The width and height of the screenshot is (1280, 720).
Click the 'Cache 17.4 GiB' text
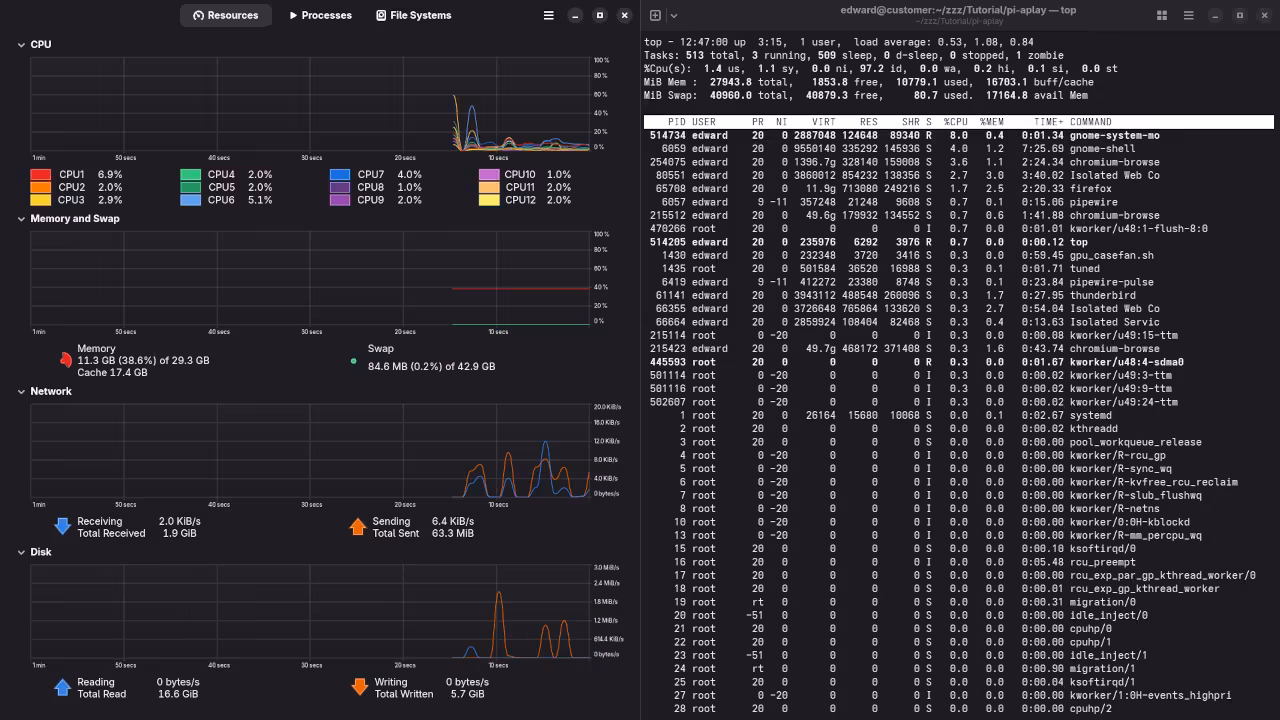[x=112, y=373]
